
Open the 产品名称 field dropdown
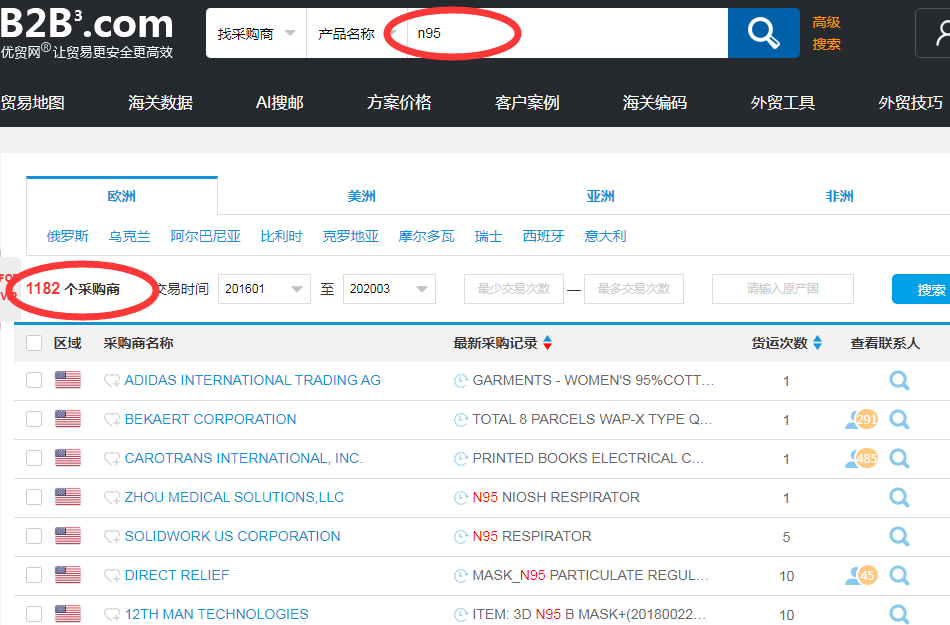click(x=356, y=33)
